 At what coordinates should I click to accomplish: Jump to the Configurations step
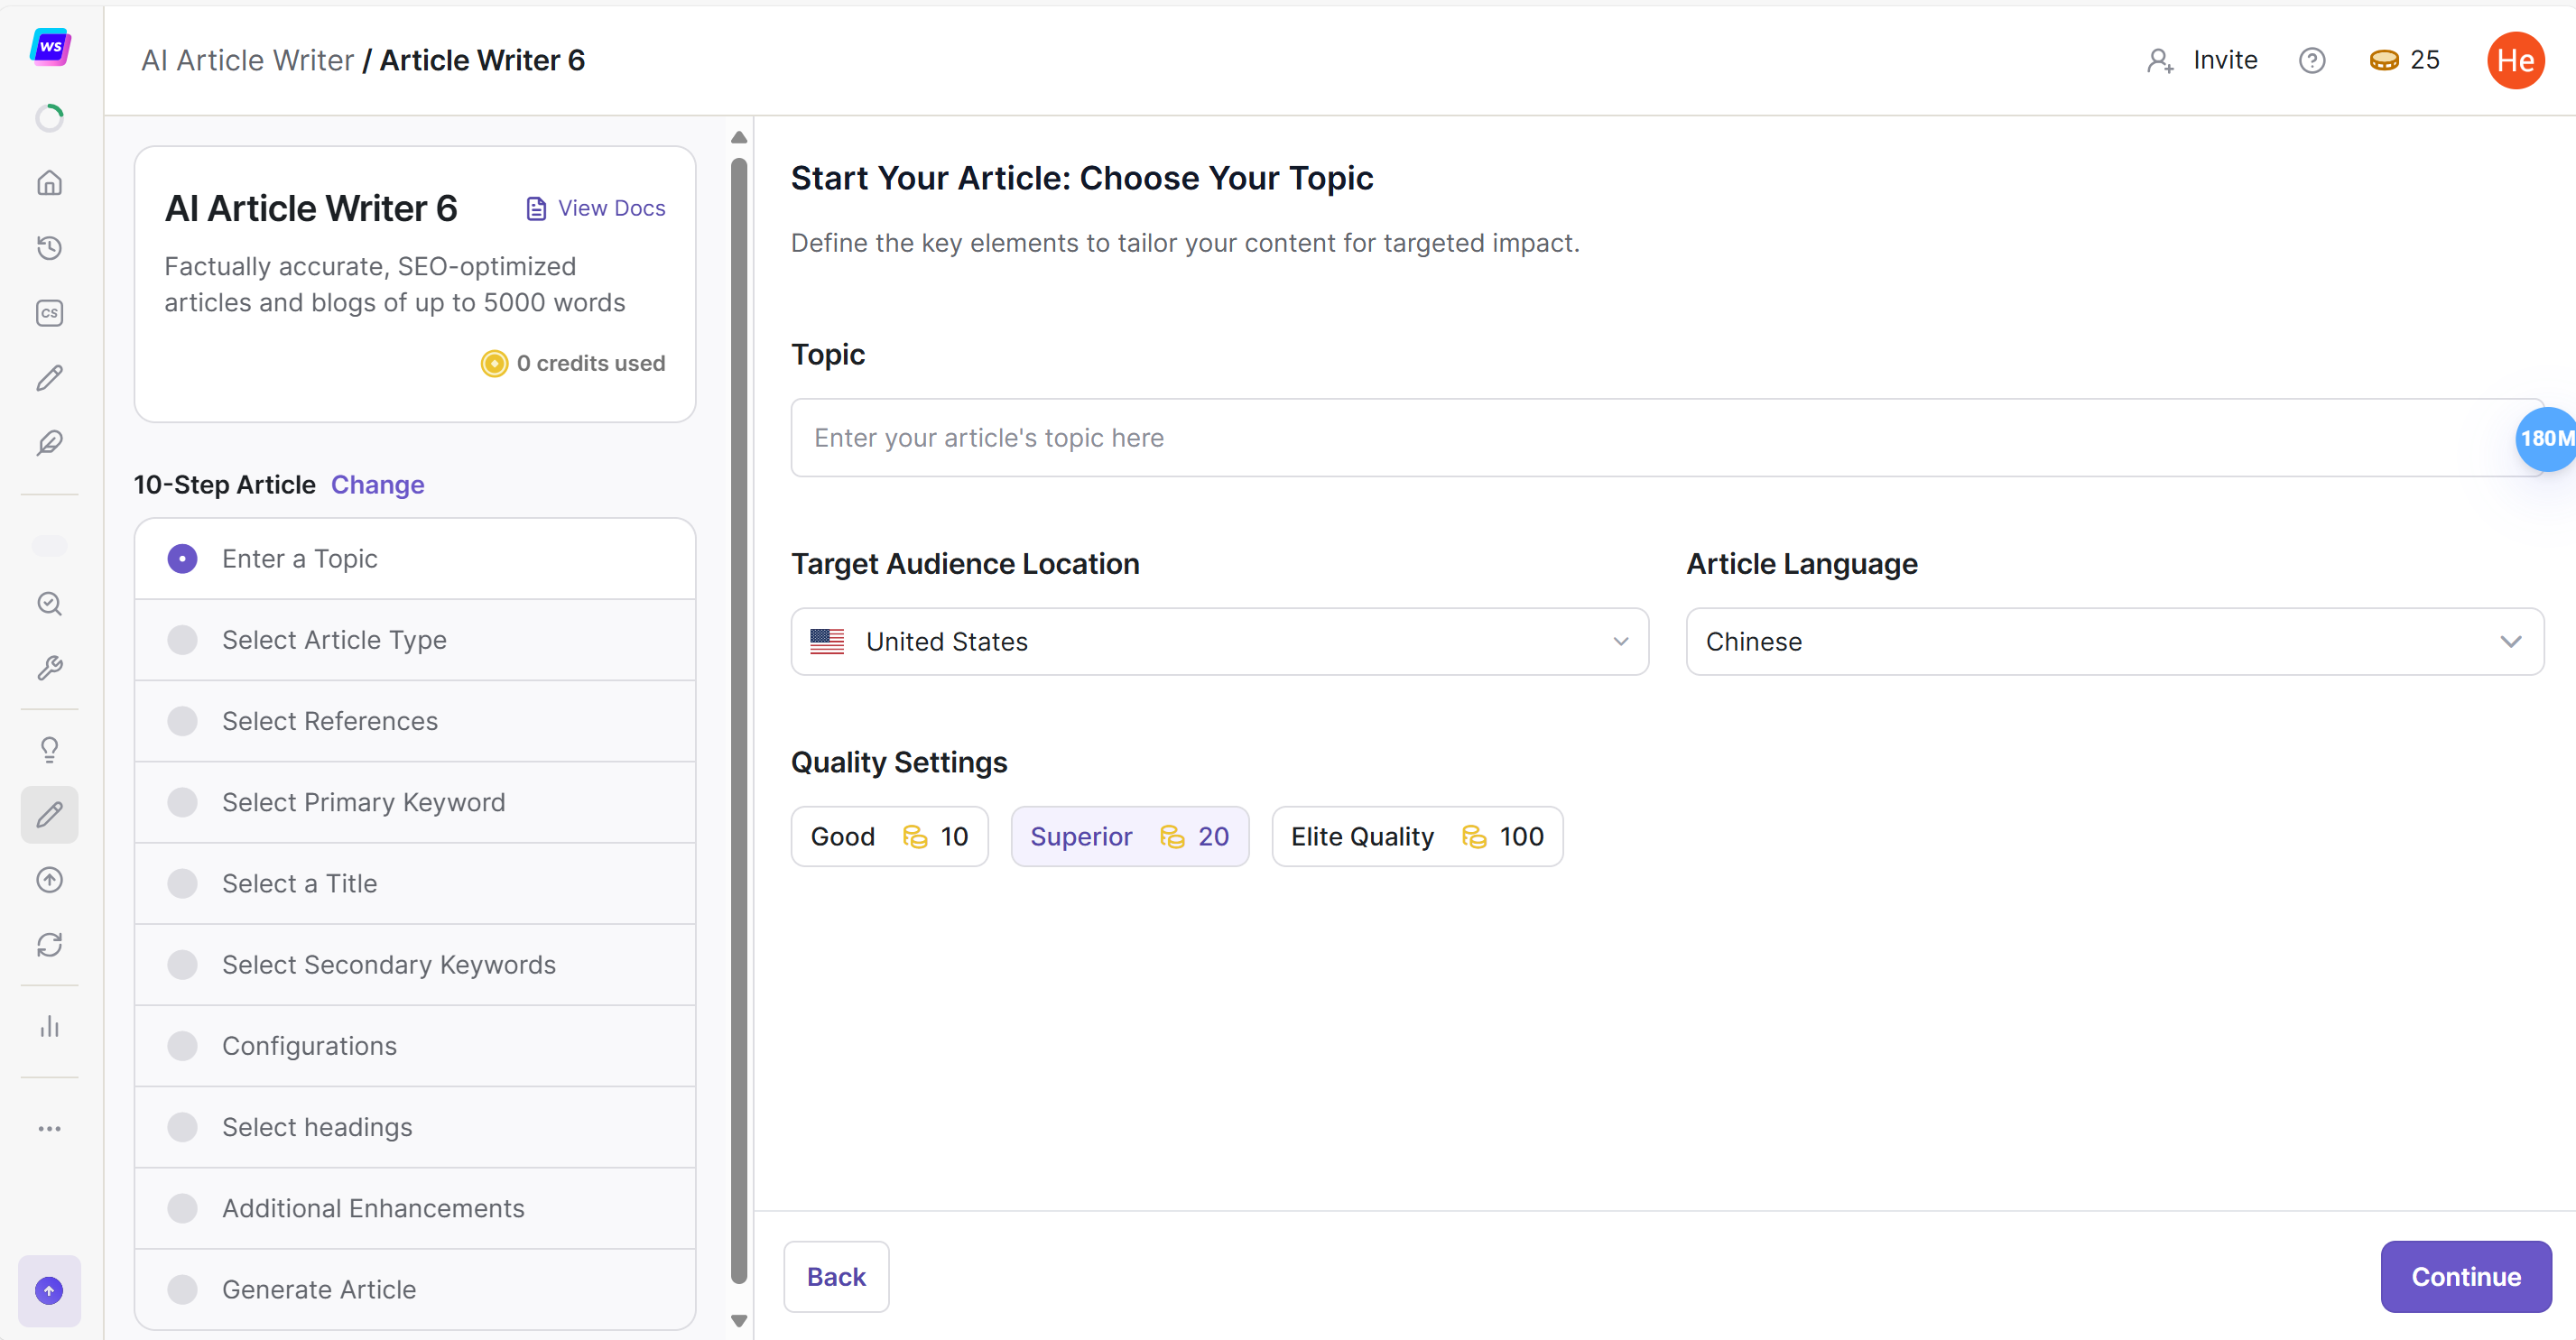(309, 1046)
